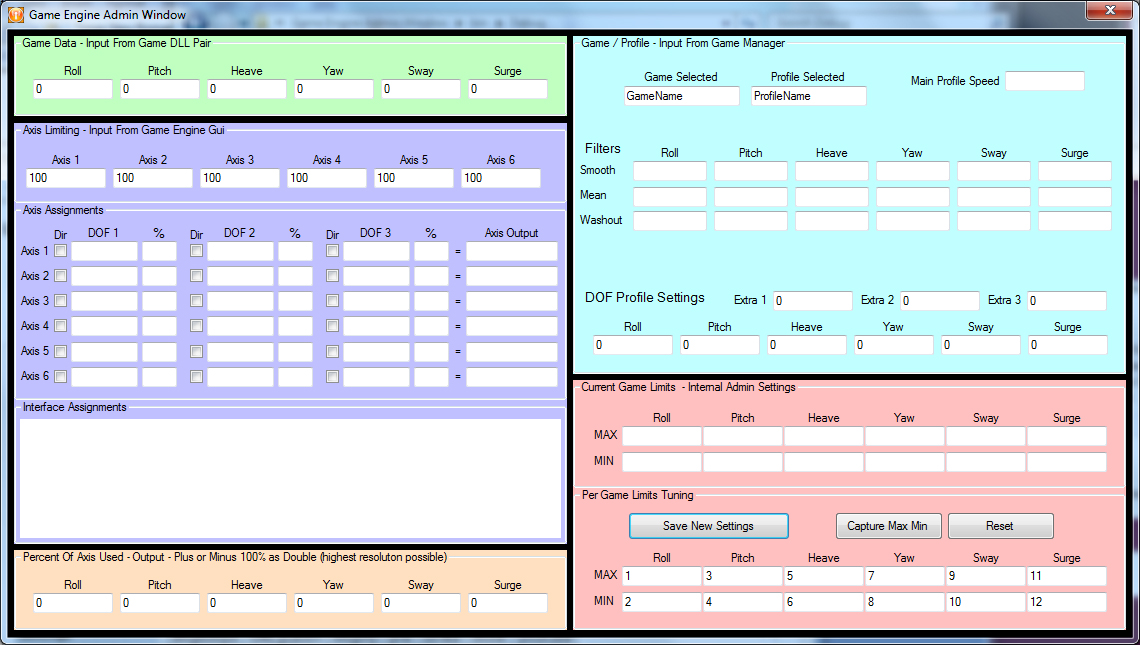Click Percent Of Axis Used Surge field

507,603
